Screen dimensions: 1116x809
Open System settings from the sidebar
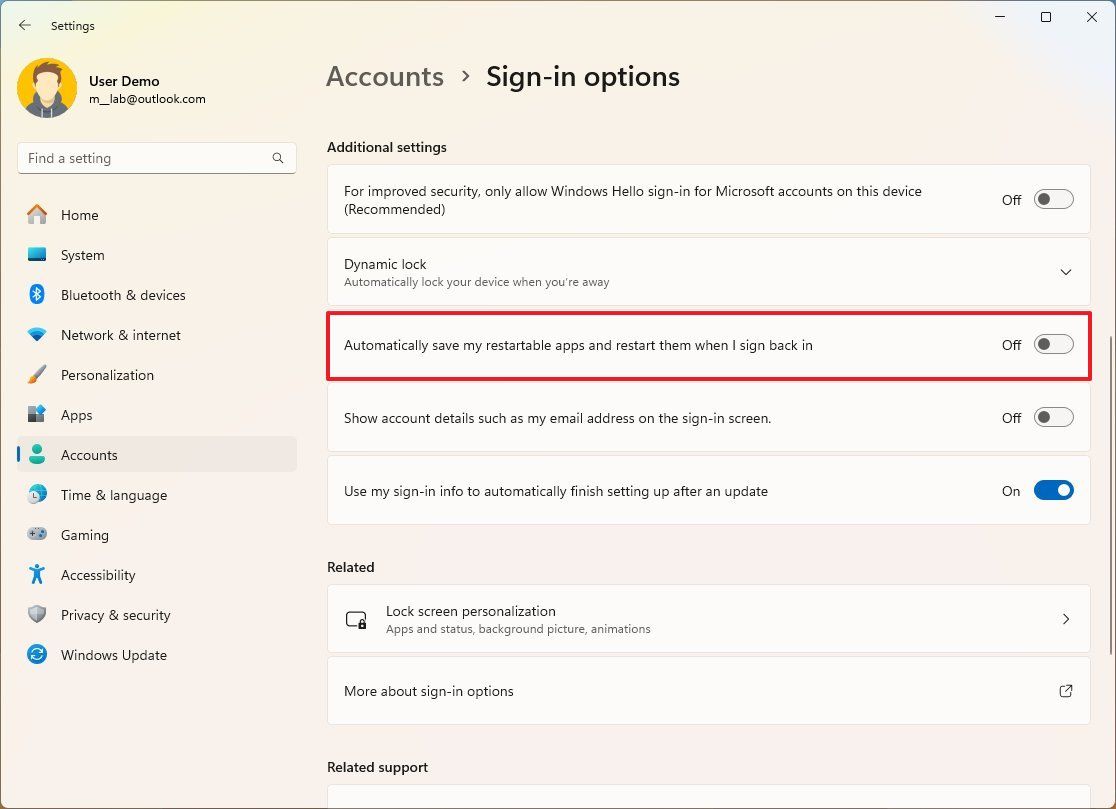pos(82,255)
